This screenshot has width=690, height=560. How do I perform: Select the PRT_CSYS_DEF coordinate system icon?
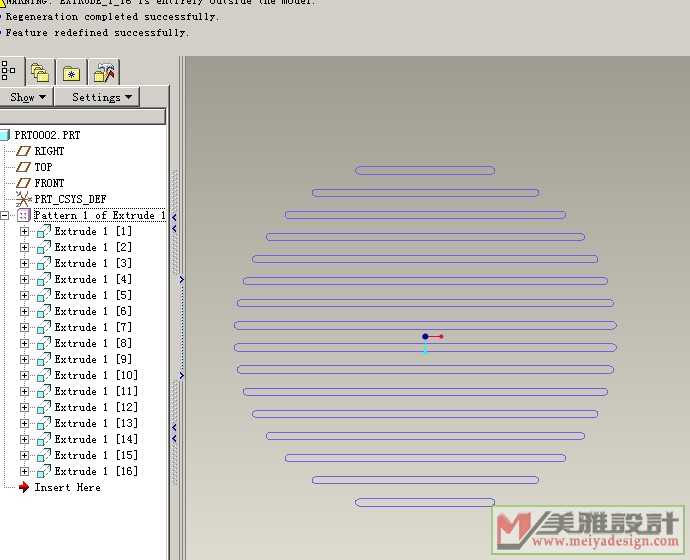point(24,199)
